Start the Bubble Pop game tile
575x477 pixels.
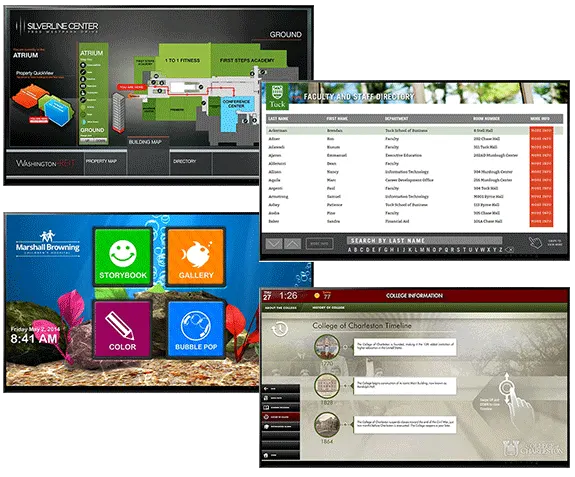(x=196, y=329)
